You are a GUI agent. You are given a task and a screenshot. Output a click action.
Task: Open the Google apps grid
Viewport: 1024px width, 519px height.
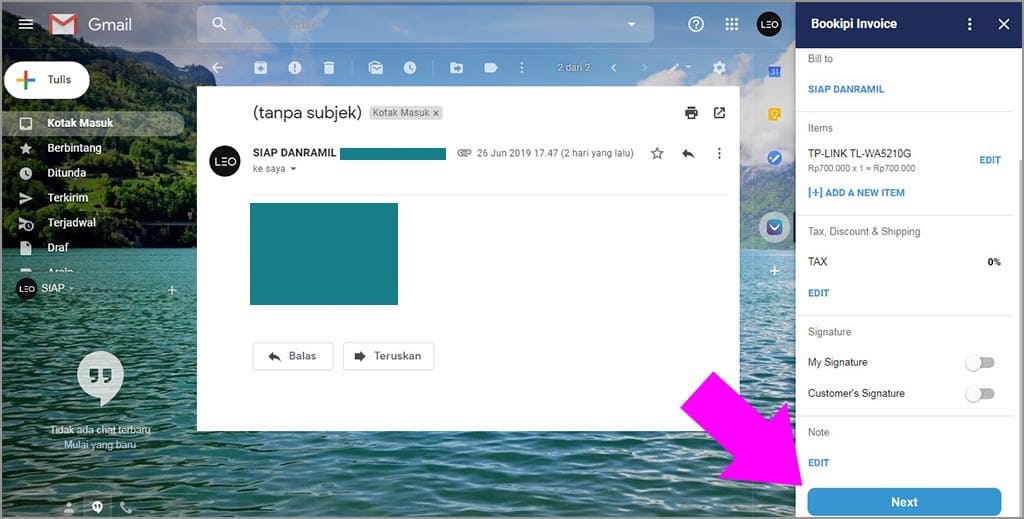pyautogui.click(x=731, y=24)
